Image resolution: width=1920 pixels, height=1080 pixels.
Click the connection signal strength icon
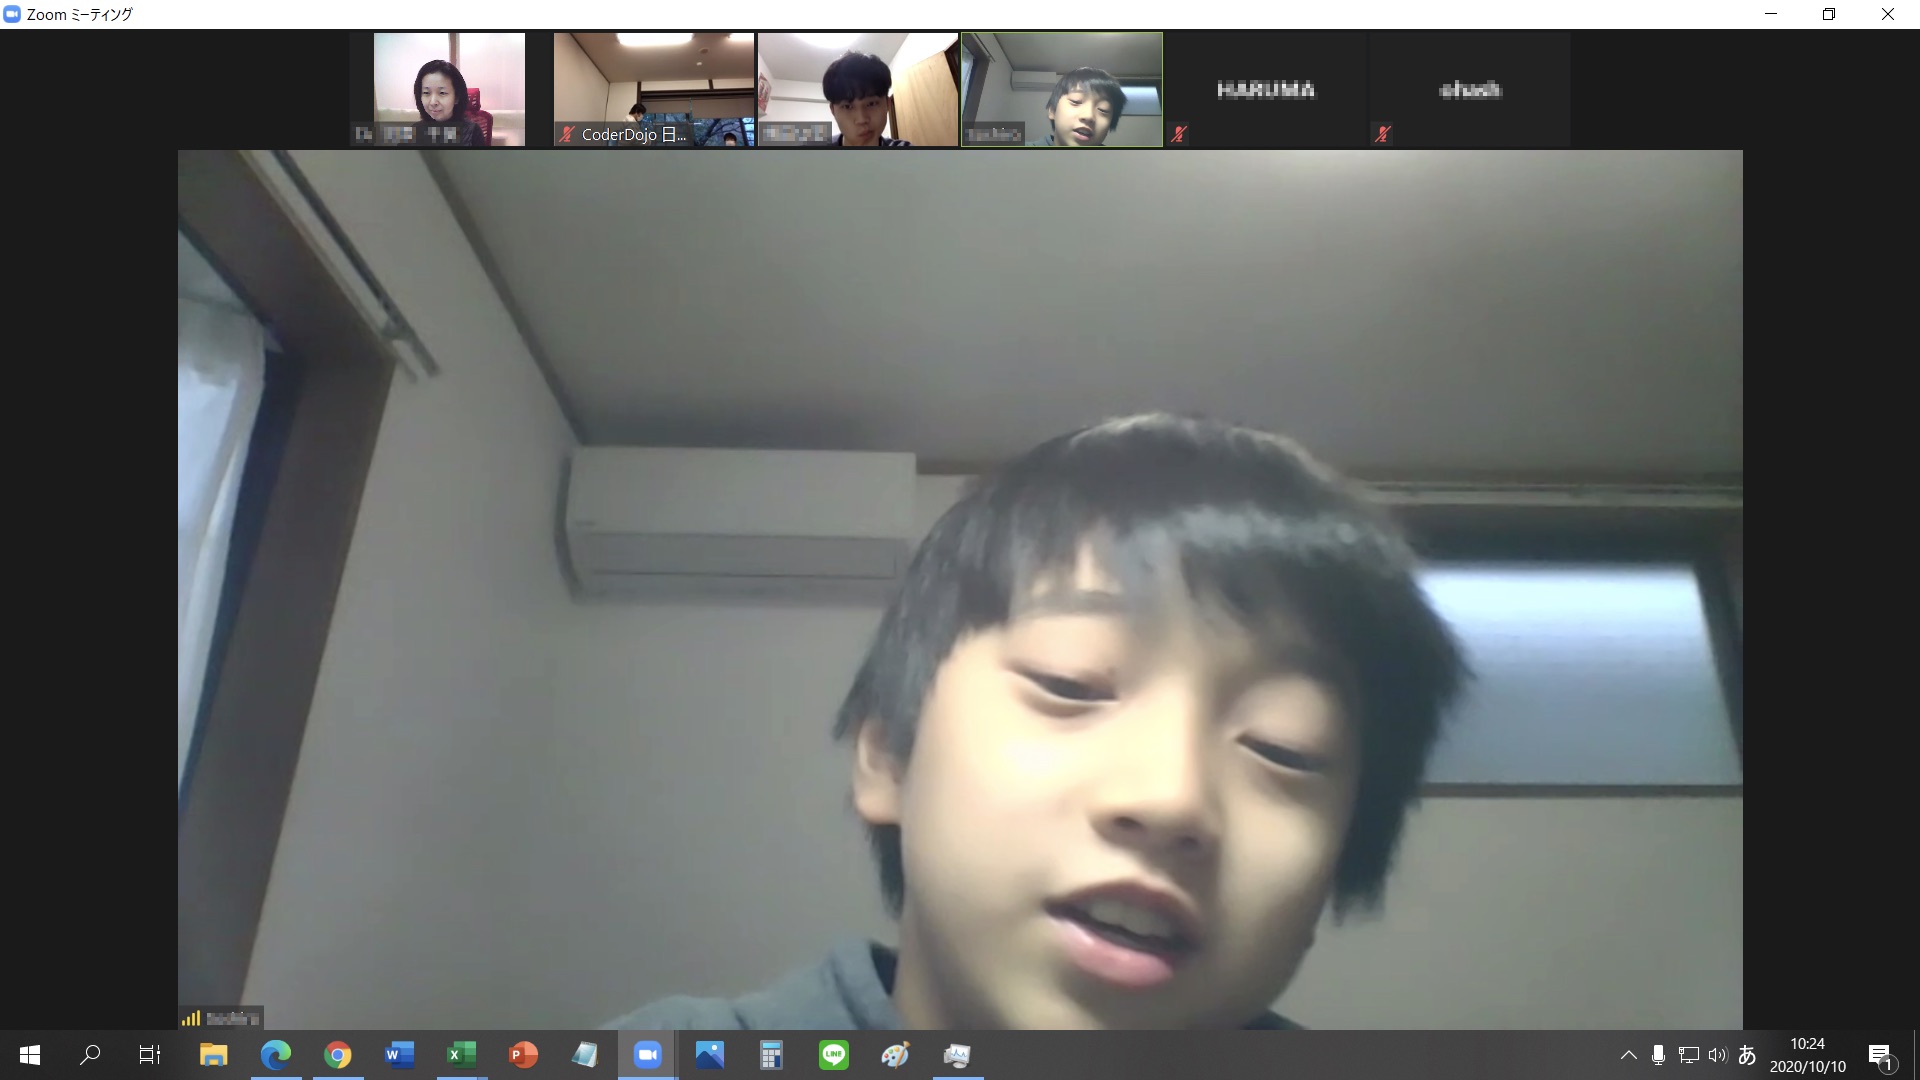click(x=191, y=1018)
